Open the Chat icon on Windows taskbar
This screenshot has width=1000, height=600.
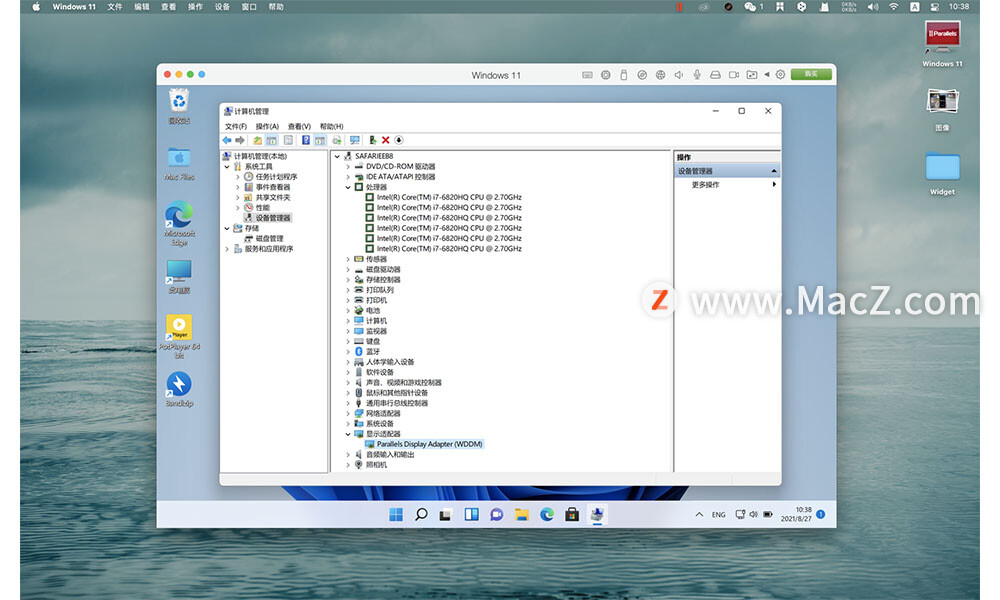click(496, 515)
